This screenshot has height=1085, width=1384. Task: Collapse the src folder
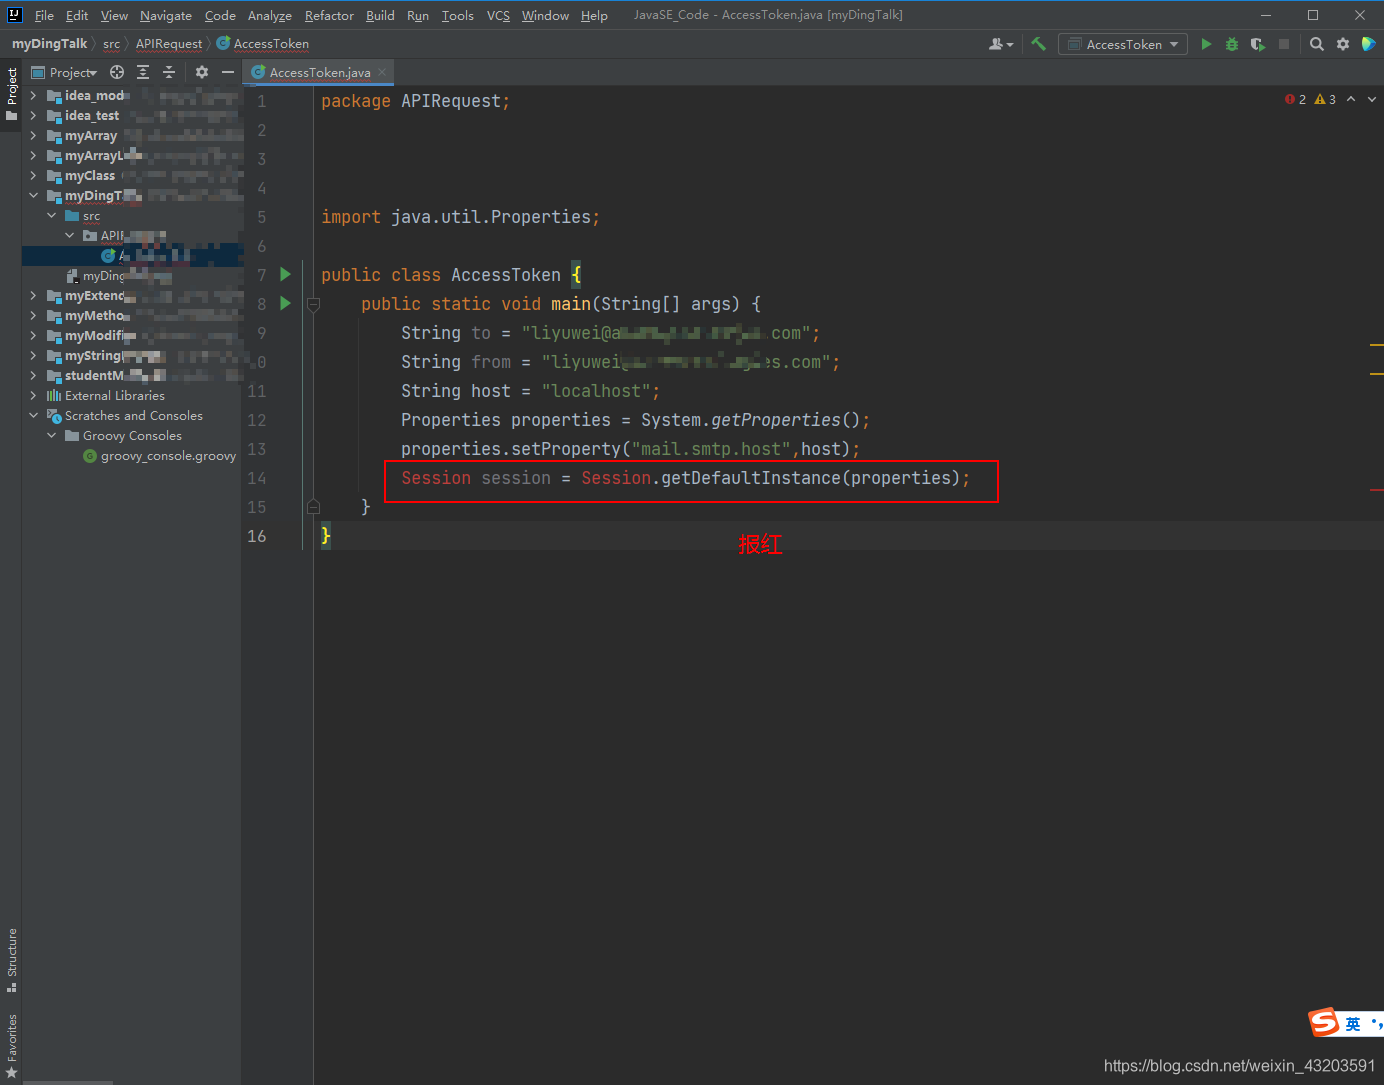(x=51, y=216)
